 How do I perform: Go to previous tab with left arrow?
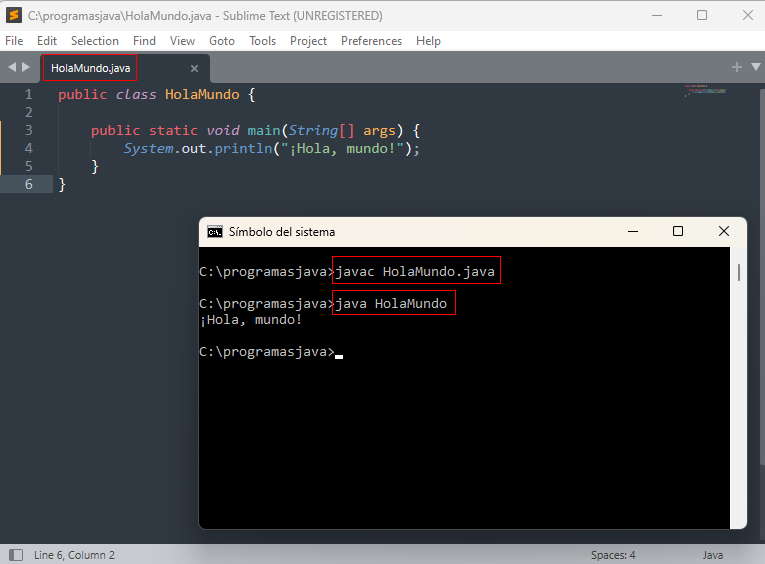tap(12, 67)
